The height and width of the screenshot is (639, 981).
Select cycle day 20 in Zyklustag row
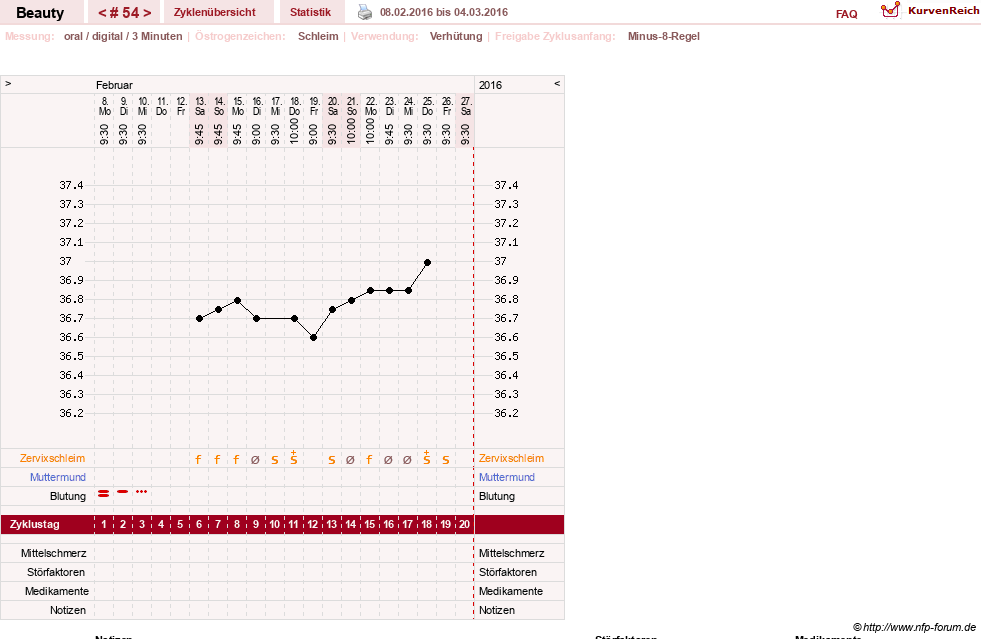[x=464, y=524]
